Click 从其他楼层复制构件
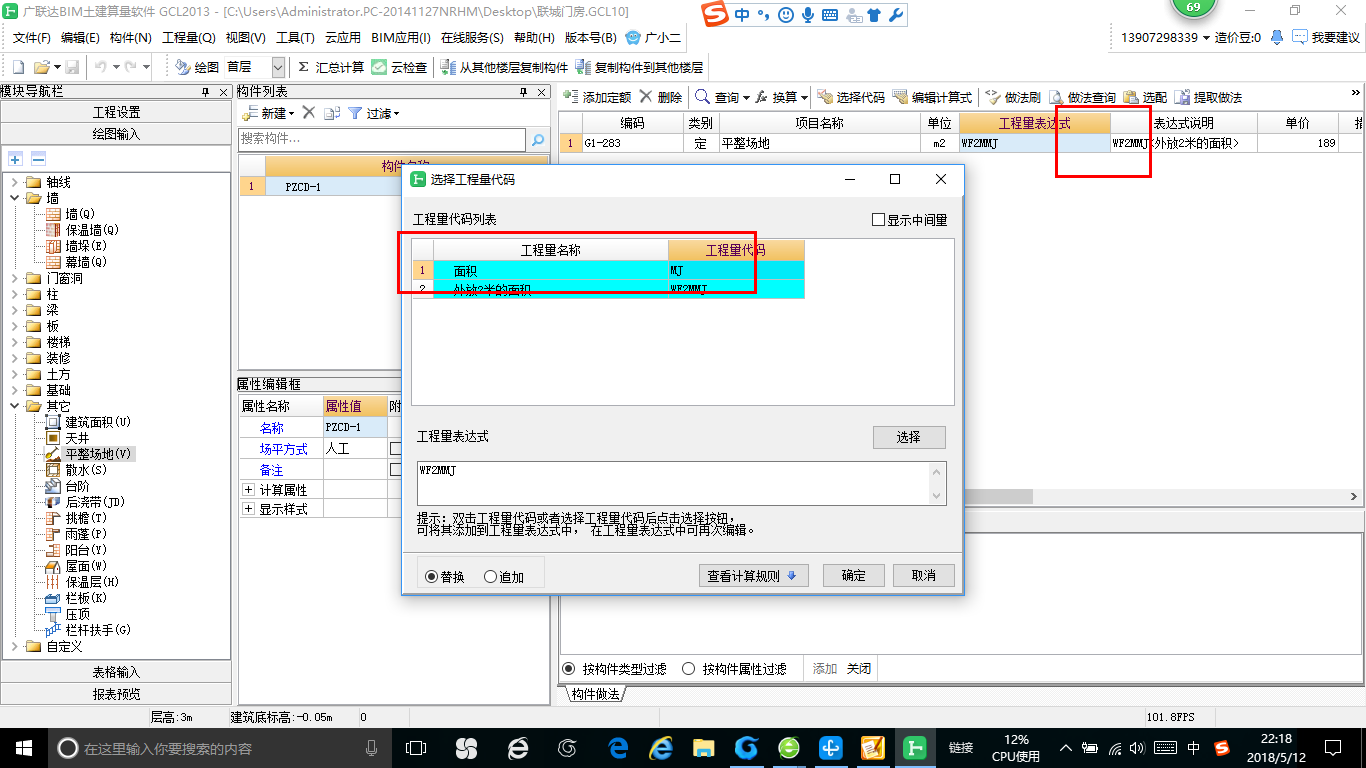Viewport: 1366px width, 768px height. click(x=504, y=67)
